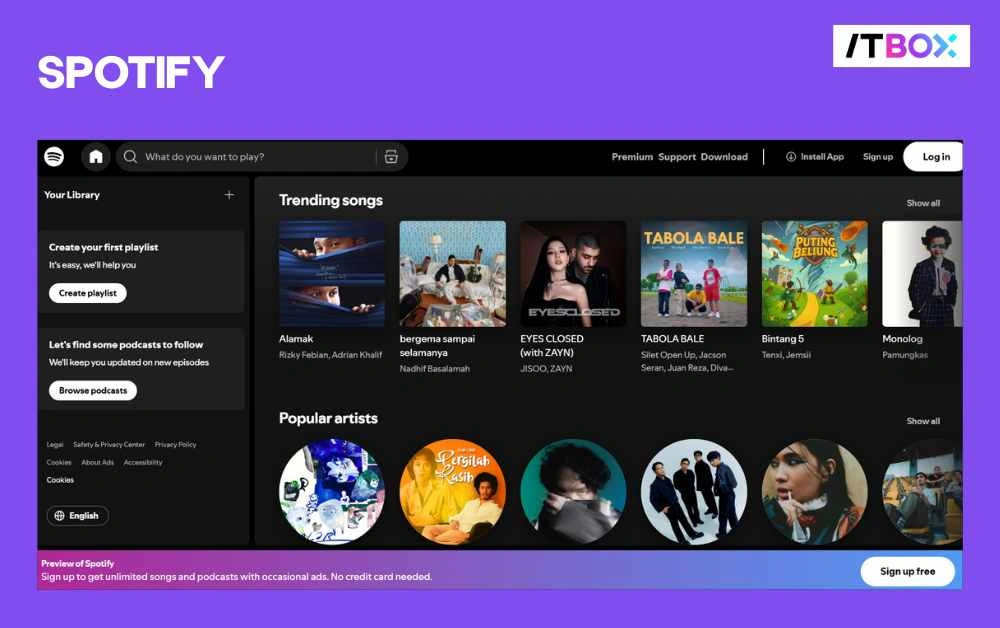Open the TABOLA BALE cover art
Screen dimensions: 1000x628
(694, 274)
